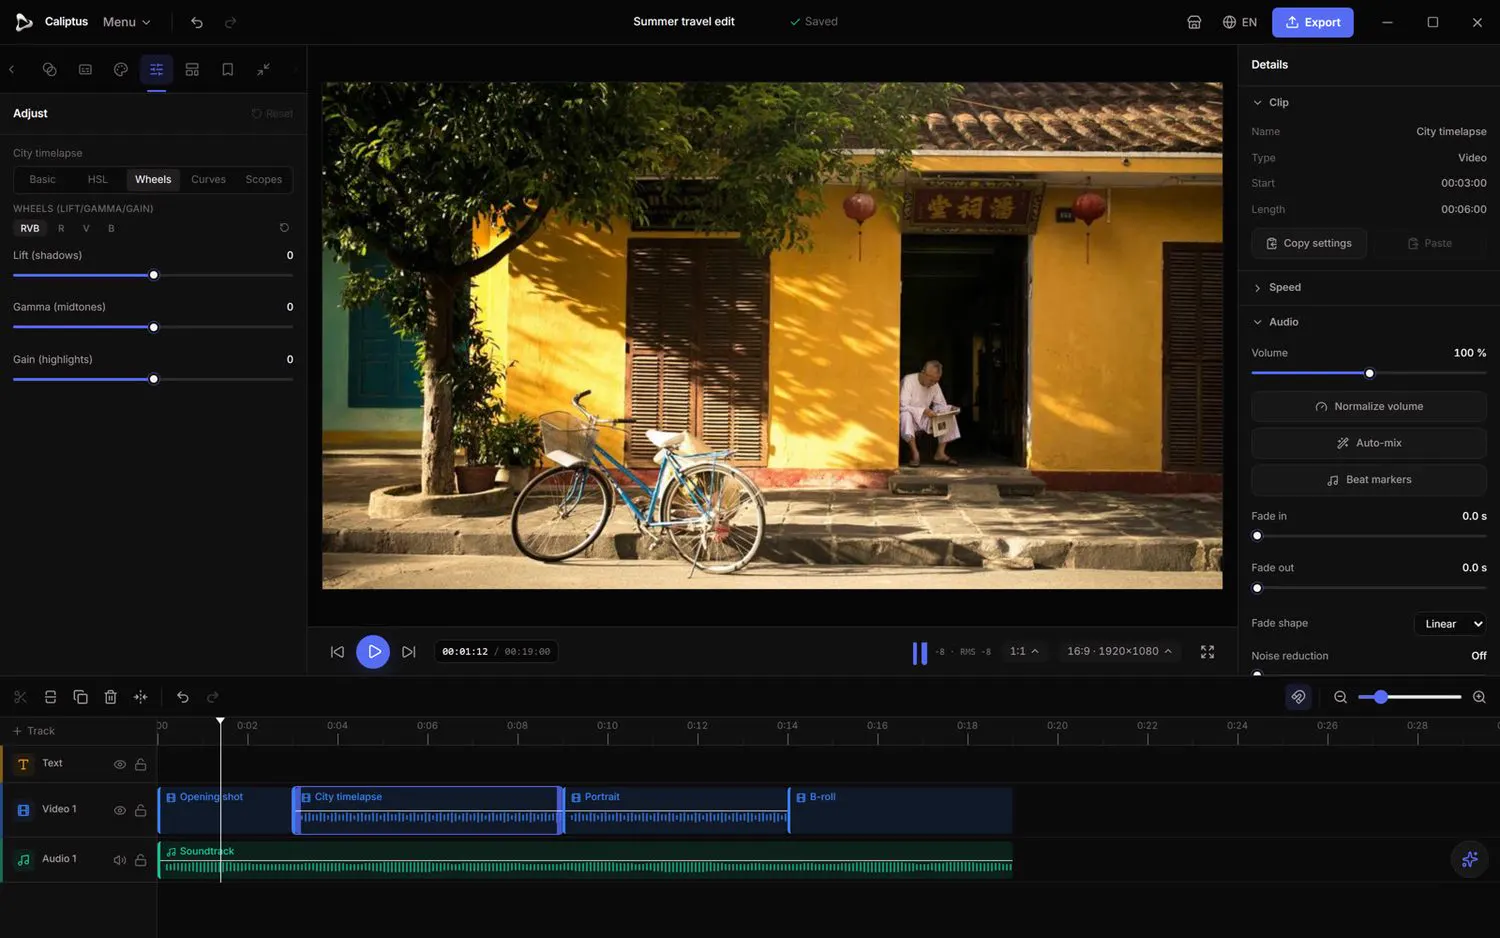Reset the wheels with the circular arrow icon
1500x938 pixels.
(x=284, y=228)
